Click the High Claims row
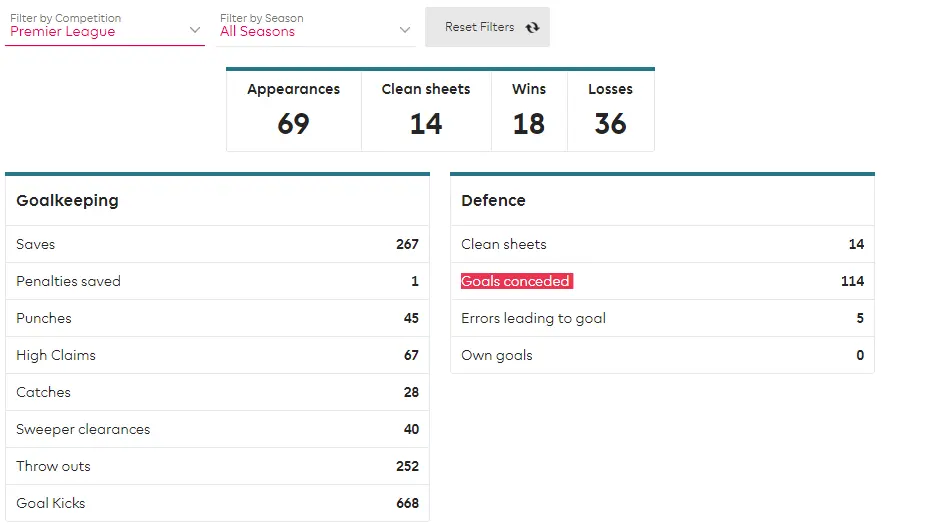Viewport: 936px width, 530px height. point(217,355)
